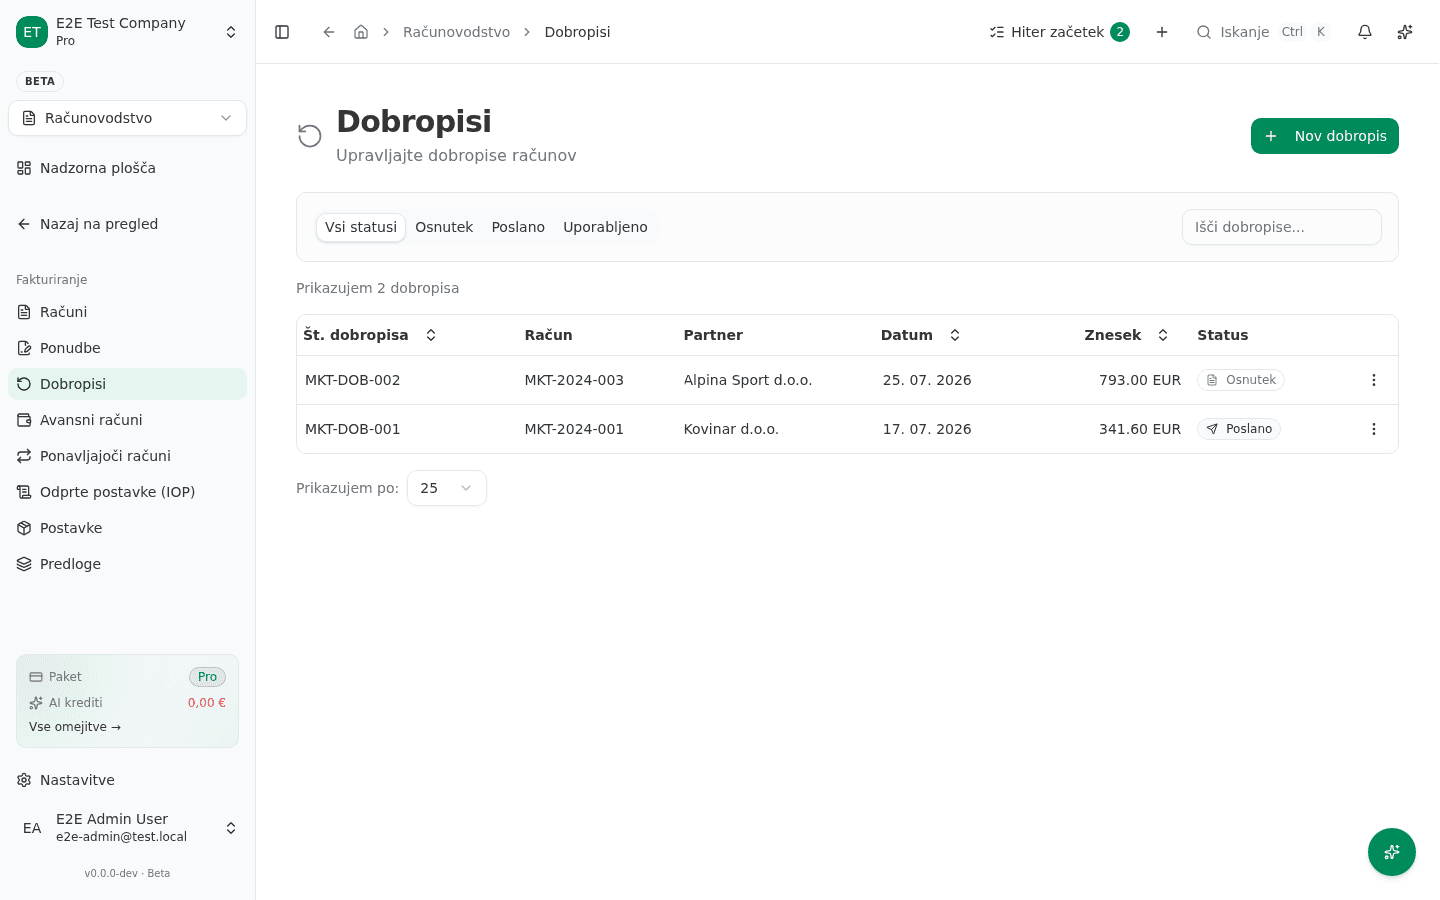Viewport: 1440px width, 900px height.
Task: Follow the Vse omejitve link
Action: tap(75, 727)
